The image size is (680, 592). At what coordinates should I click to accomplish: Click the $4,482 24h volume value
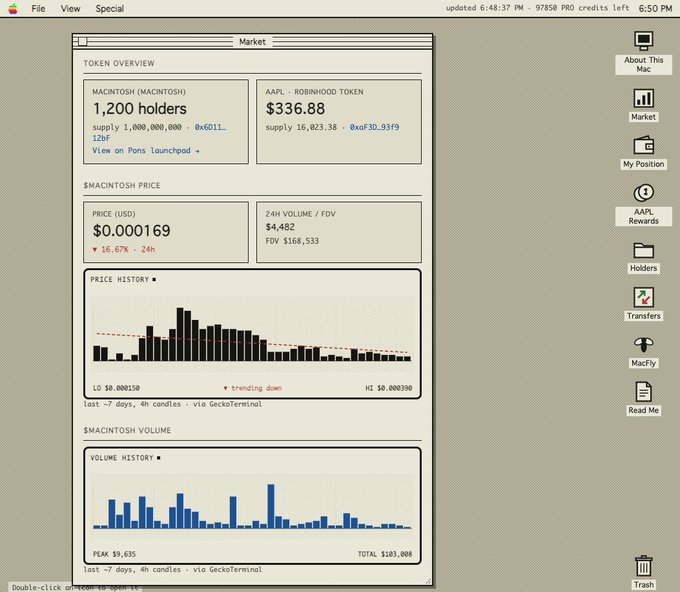[x=280, y=227]
